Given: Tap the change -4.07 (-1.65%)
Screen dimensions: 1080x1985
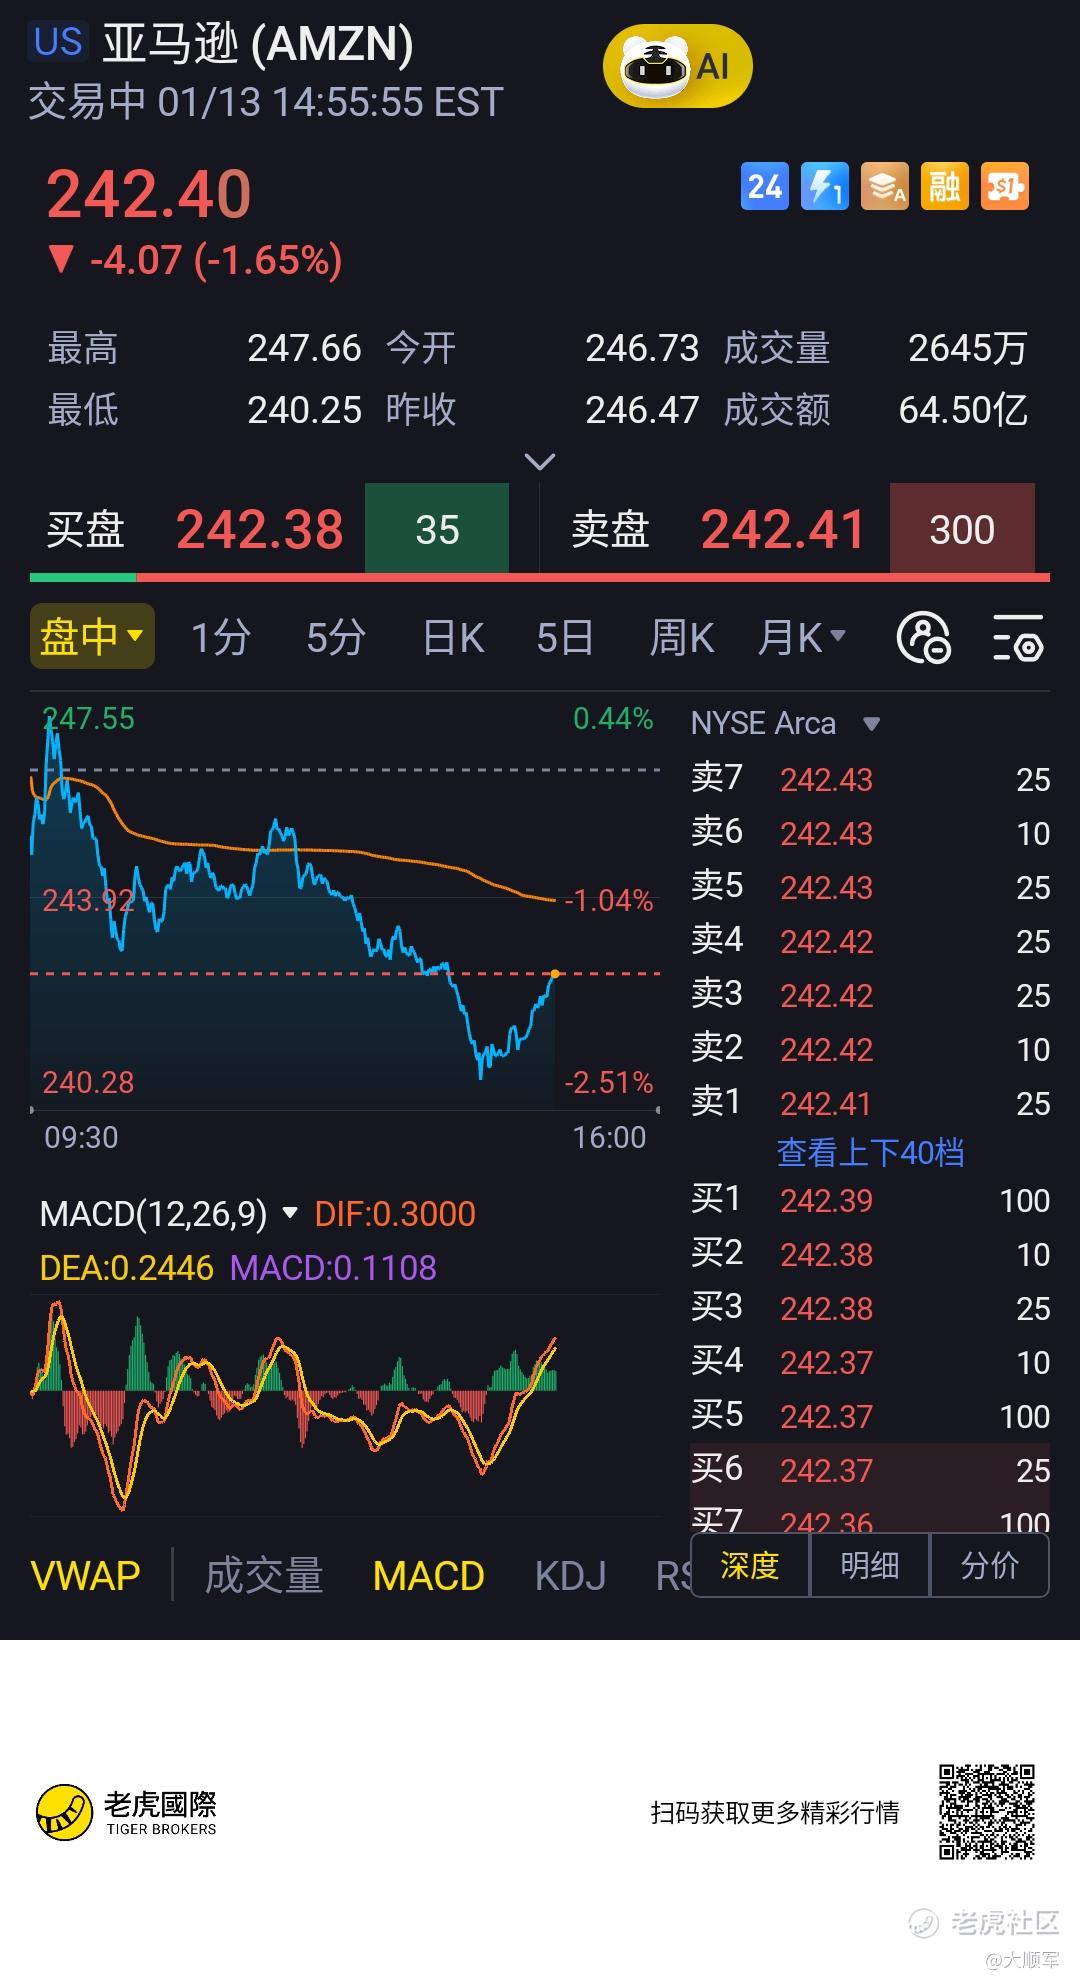Looking at the screenshot, I should coord(195,260).
